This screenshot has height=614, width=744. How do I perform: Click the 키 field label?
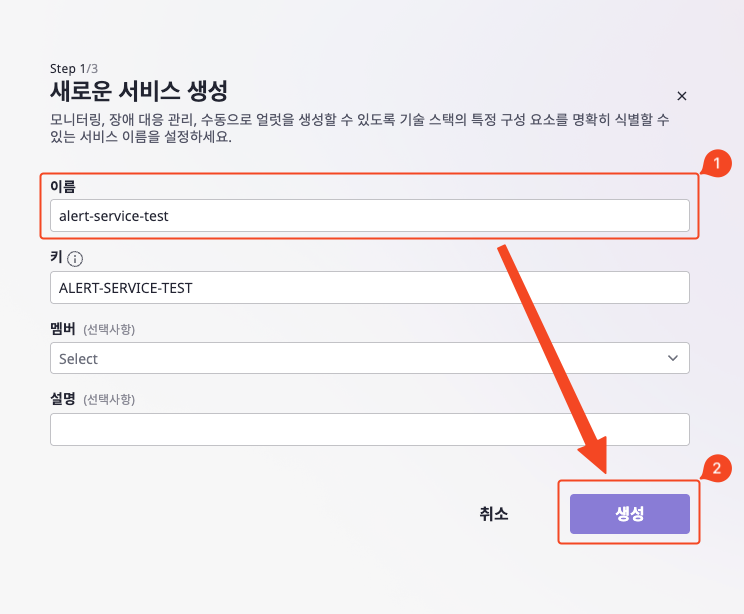coord(56,257)
